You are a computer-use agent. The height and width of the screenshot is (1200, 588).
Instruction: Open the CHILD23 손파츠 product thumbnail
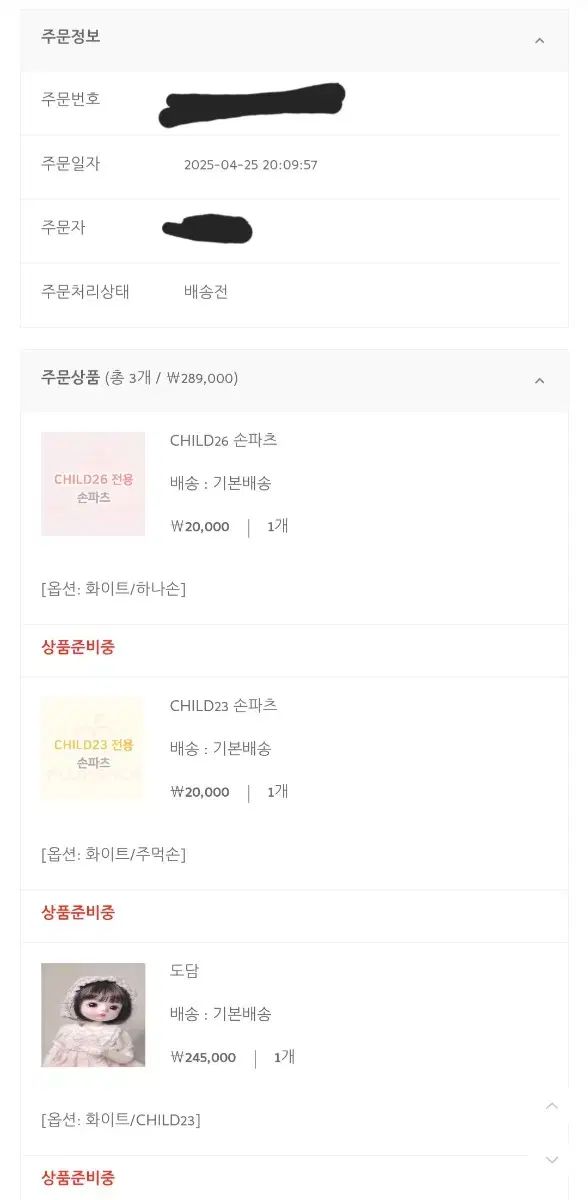(x=93, y=749)
